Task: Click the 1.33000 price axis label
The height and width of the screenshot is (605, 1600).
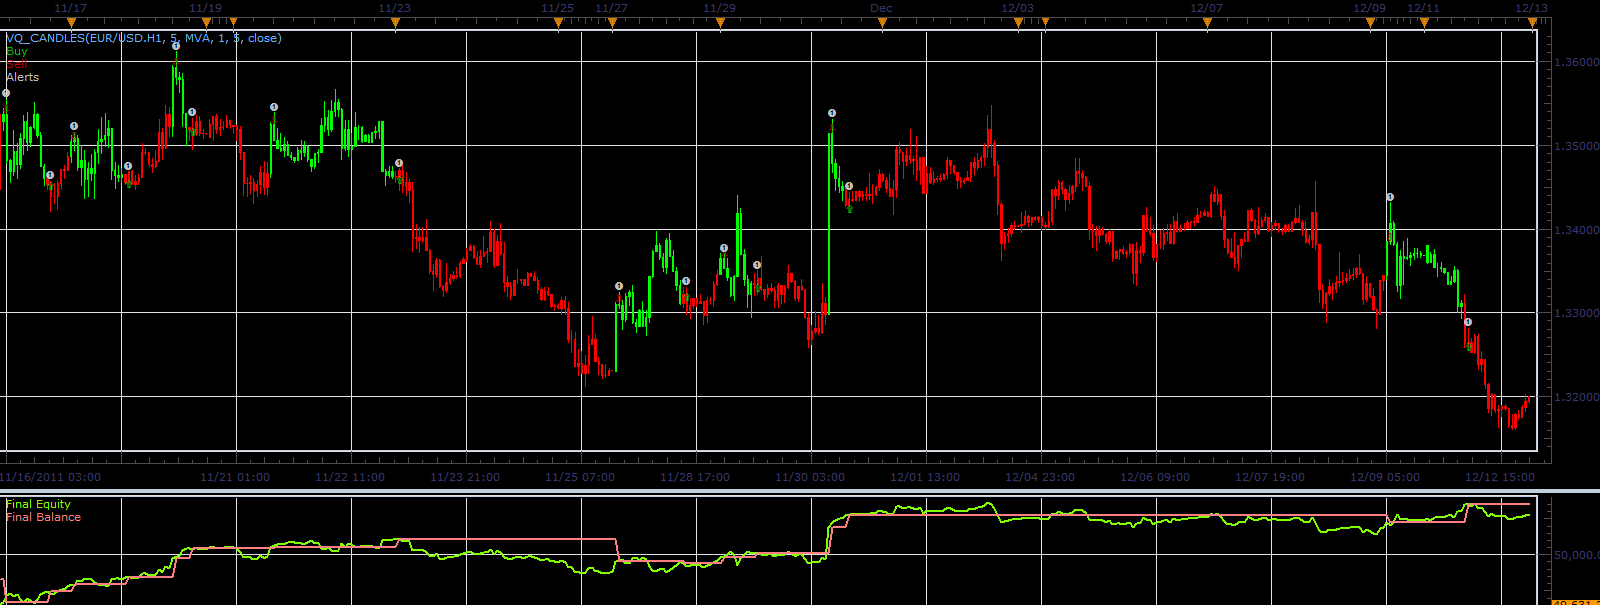Action: [1577, 313]
